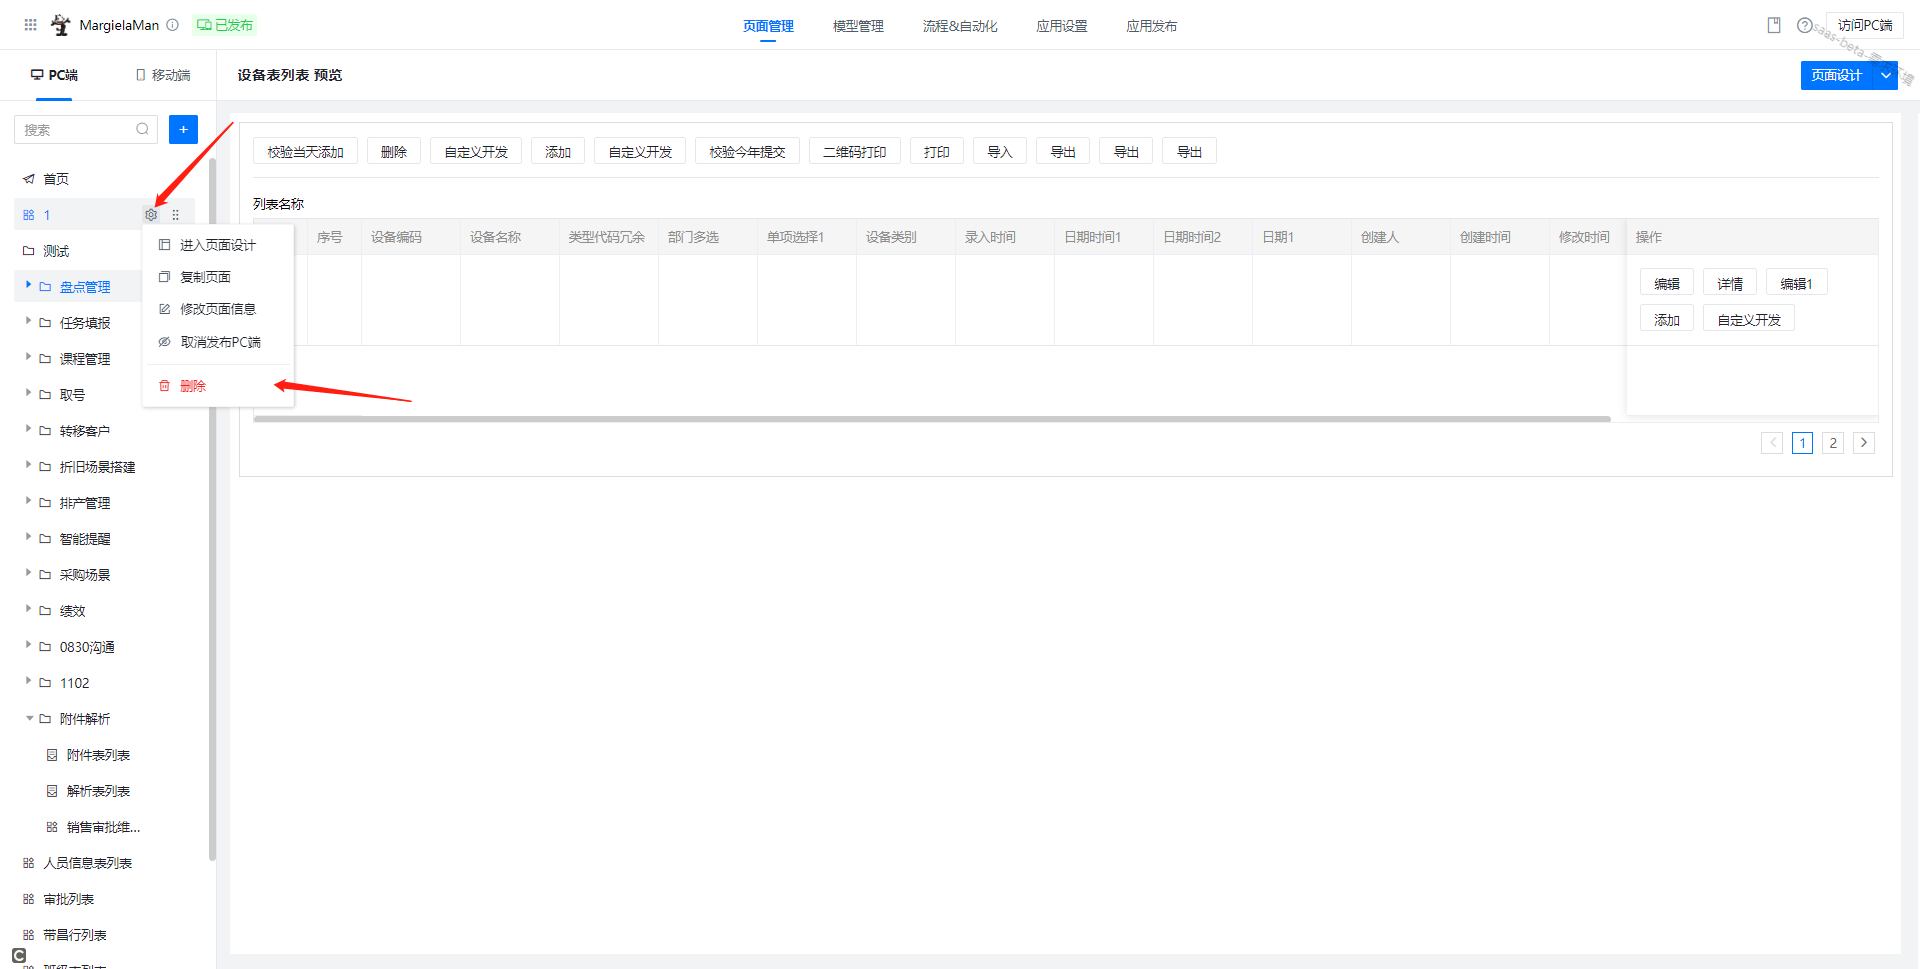Open the documentation book icon

click(1774, 25)
